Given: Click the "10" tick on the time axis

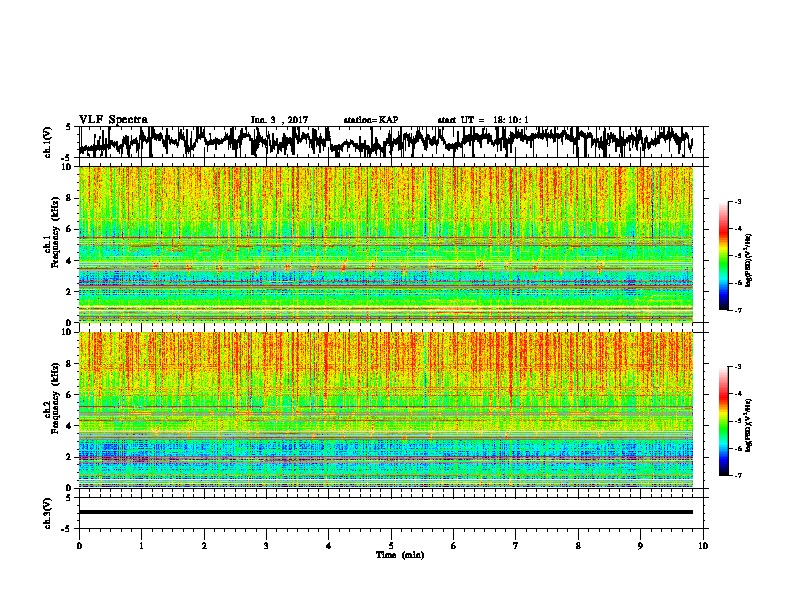Looking at the screenshot, I should 703,546.
